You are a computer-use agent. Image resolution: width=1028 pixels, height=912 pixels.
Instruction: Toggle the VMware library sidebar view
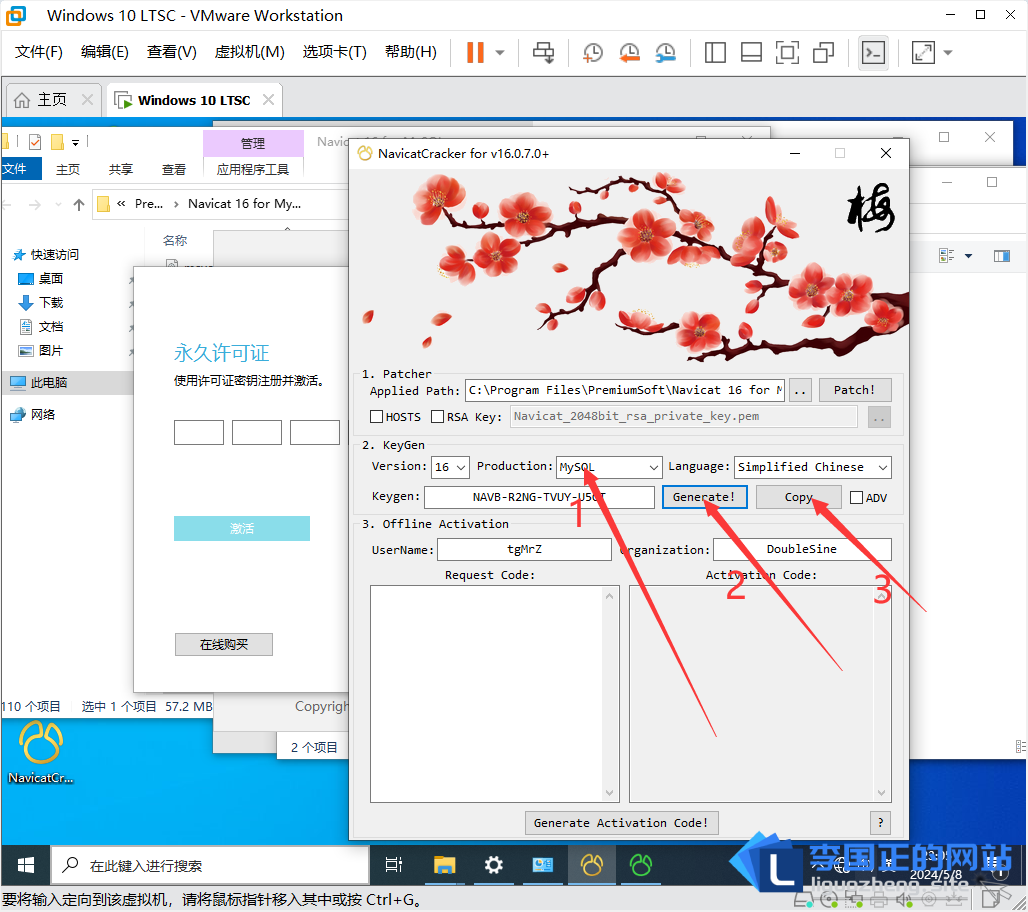pyautogui.click(x=715, y=52)
